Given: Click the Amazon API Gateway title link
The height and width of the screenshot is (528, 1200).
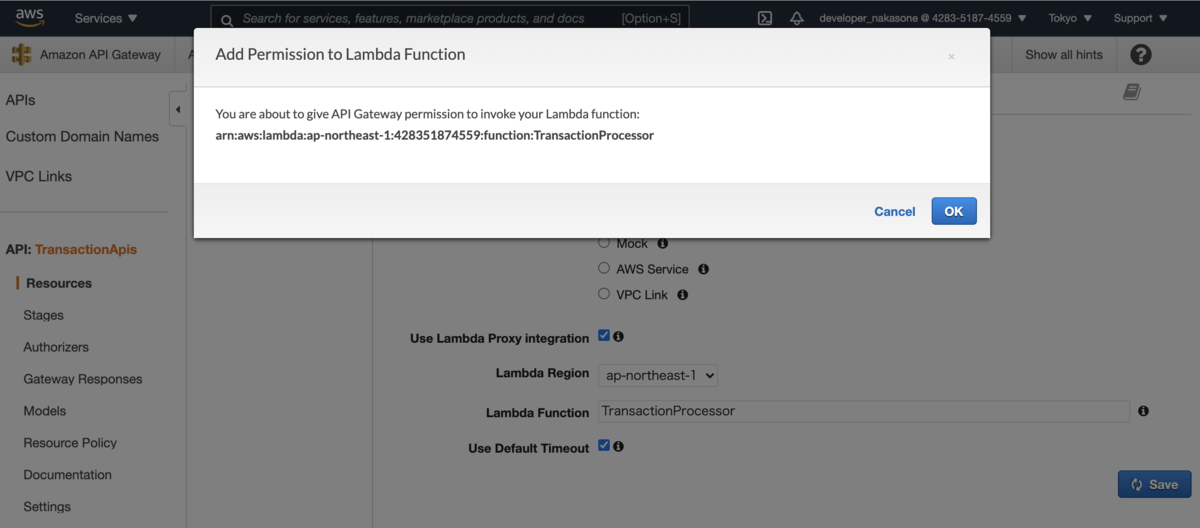Looking at the screenshot, I should point(100,55).
